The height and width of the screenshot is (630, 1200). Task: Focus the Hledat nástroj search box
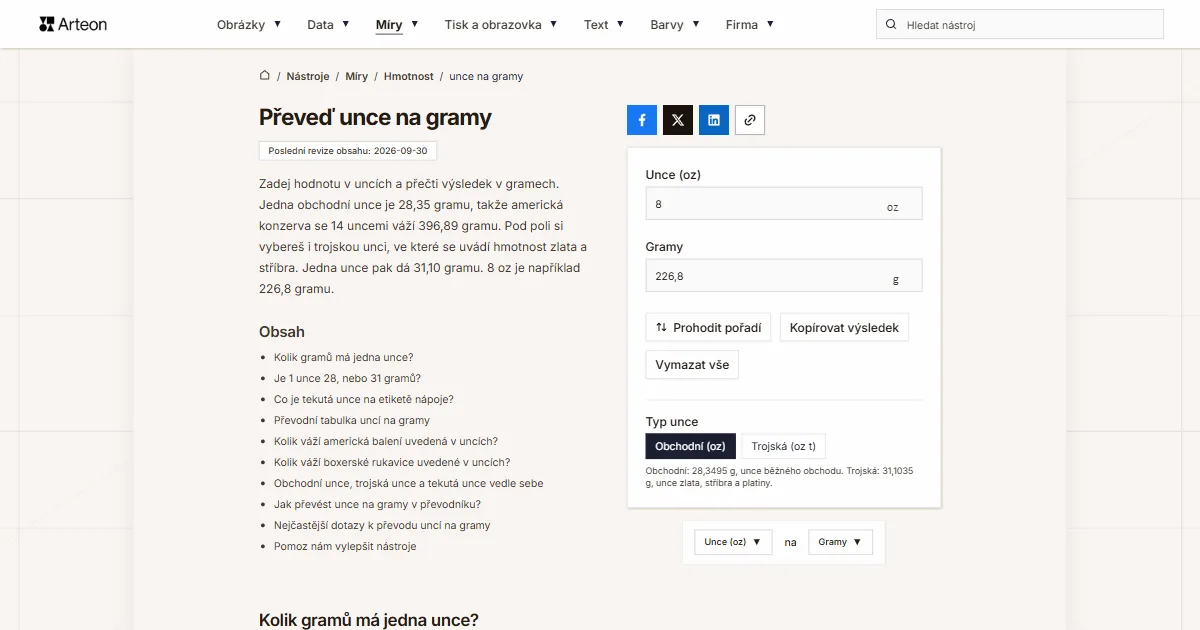[x=1020, y=25]
